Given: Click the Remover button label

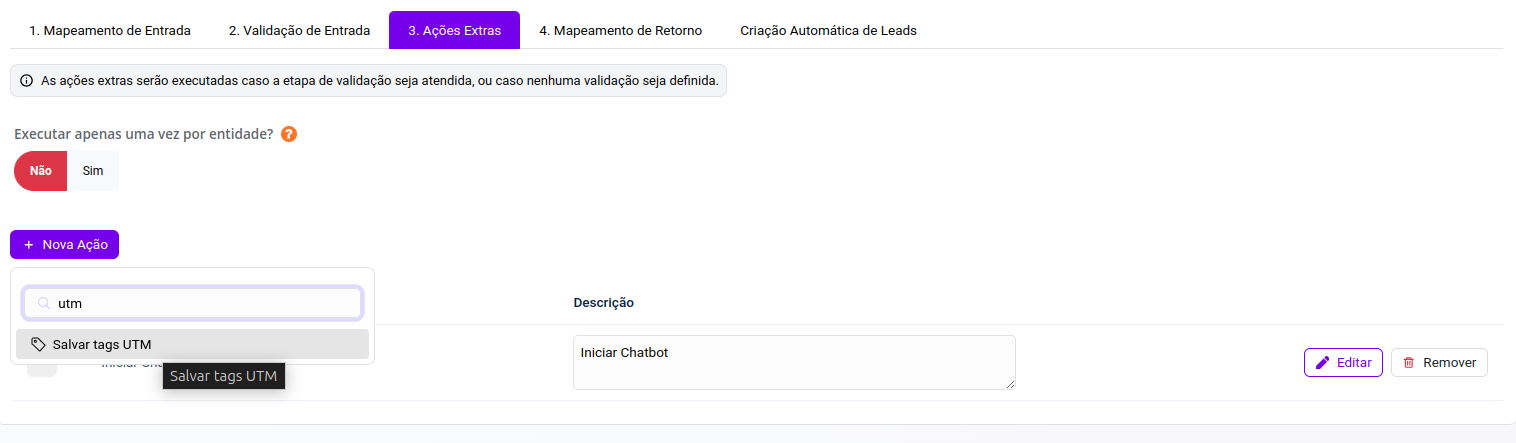Looking at the screenshot, I should point(1449,363).
